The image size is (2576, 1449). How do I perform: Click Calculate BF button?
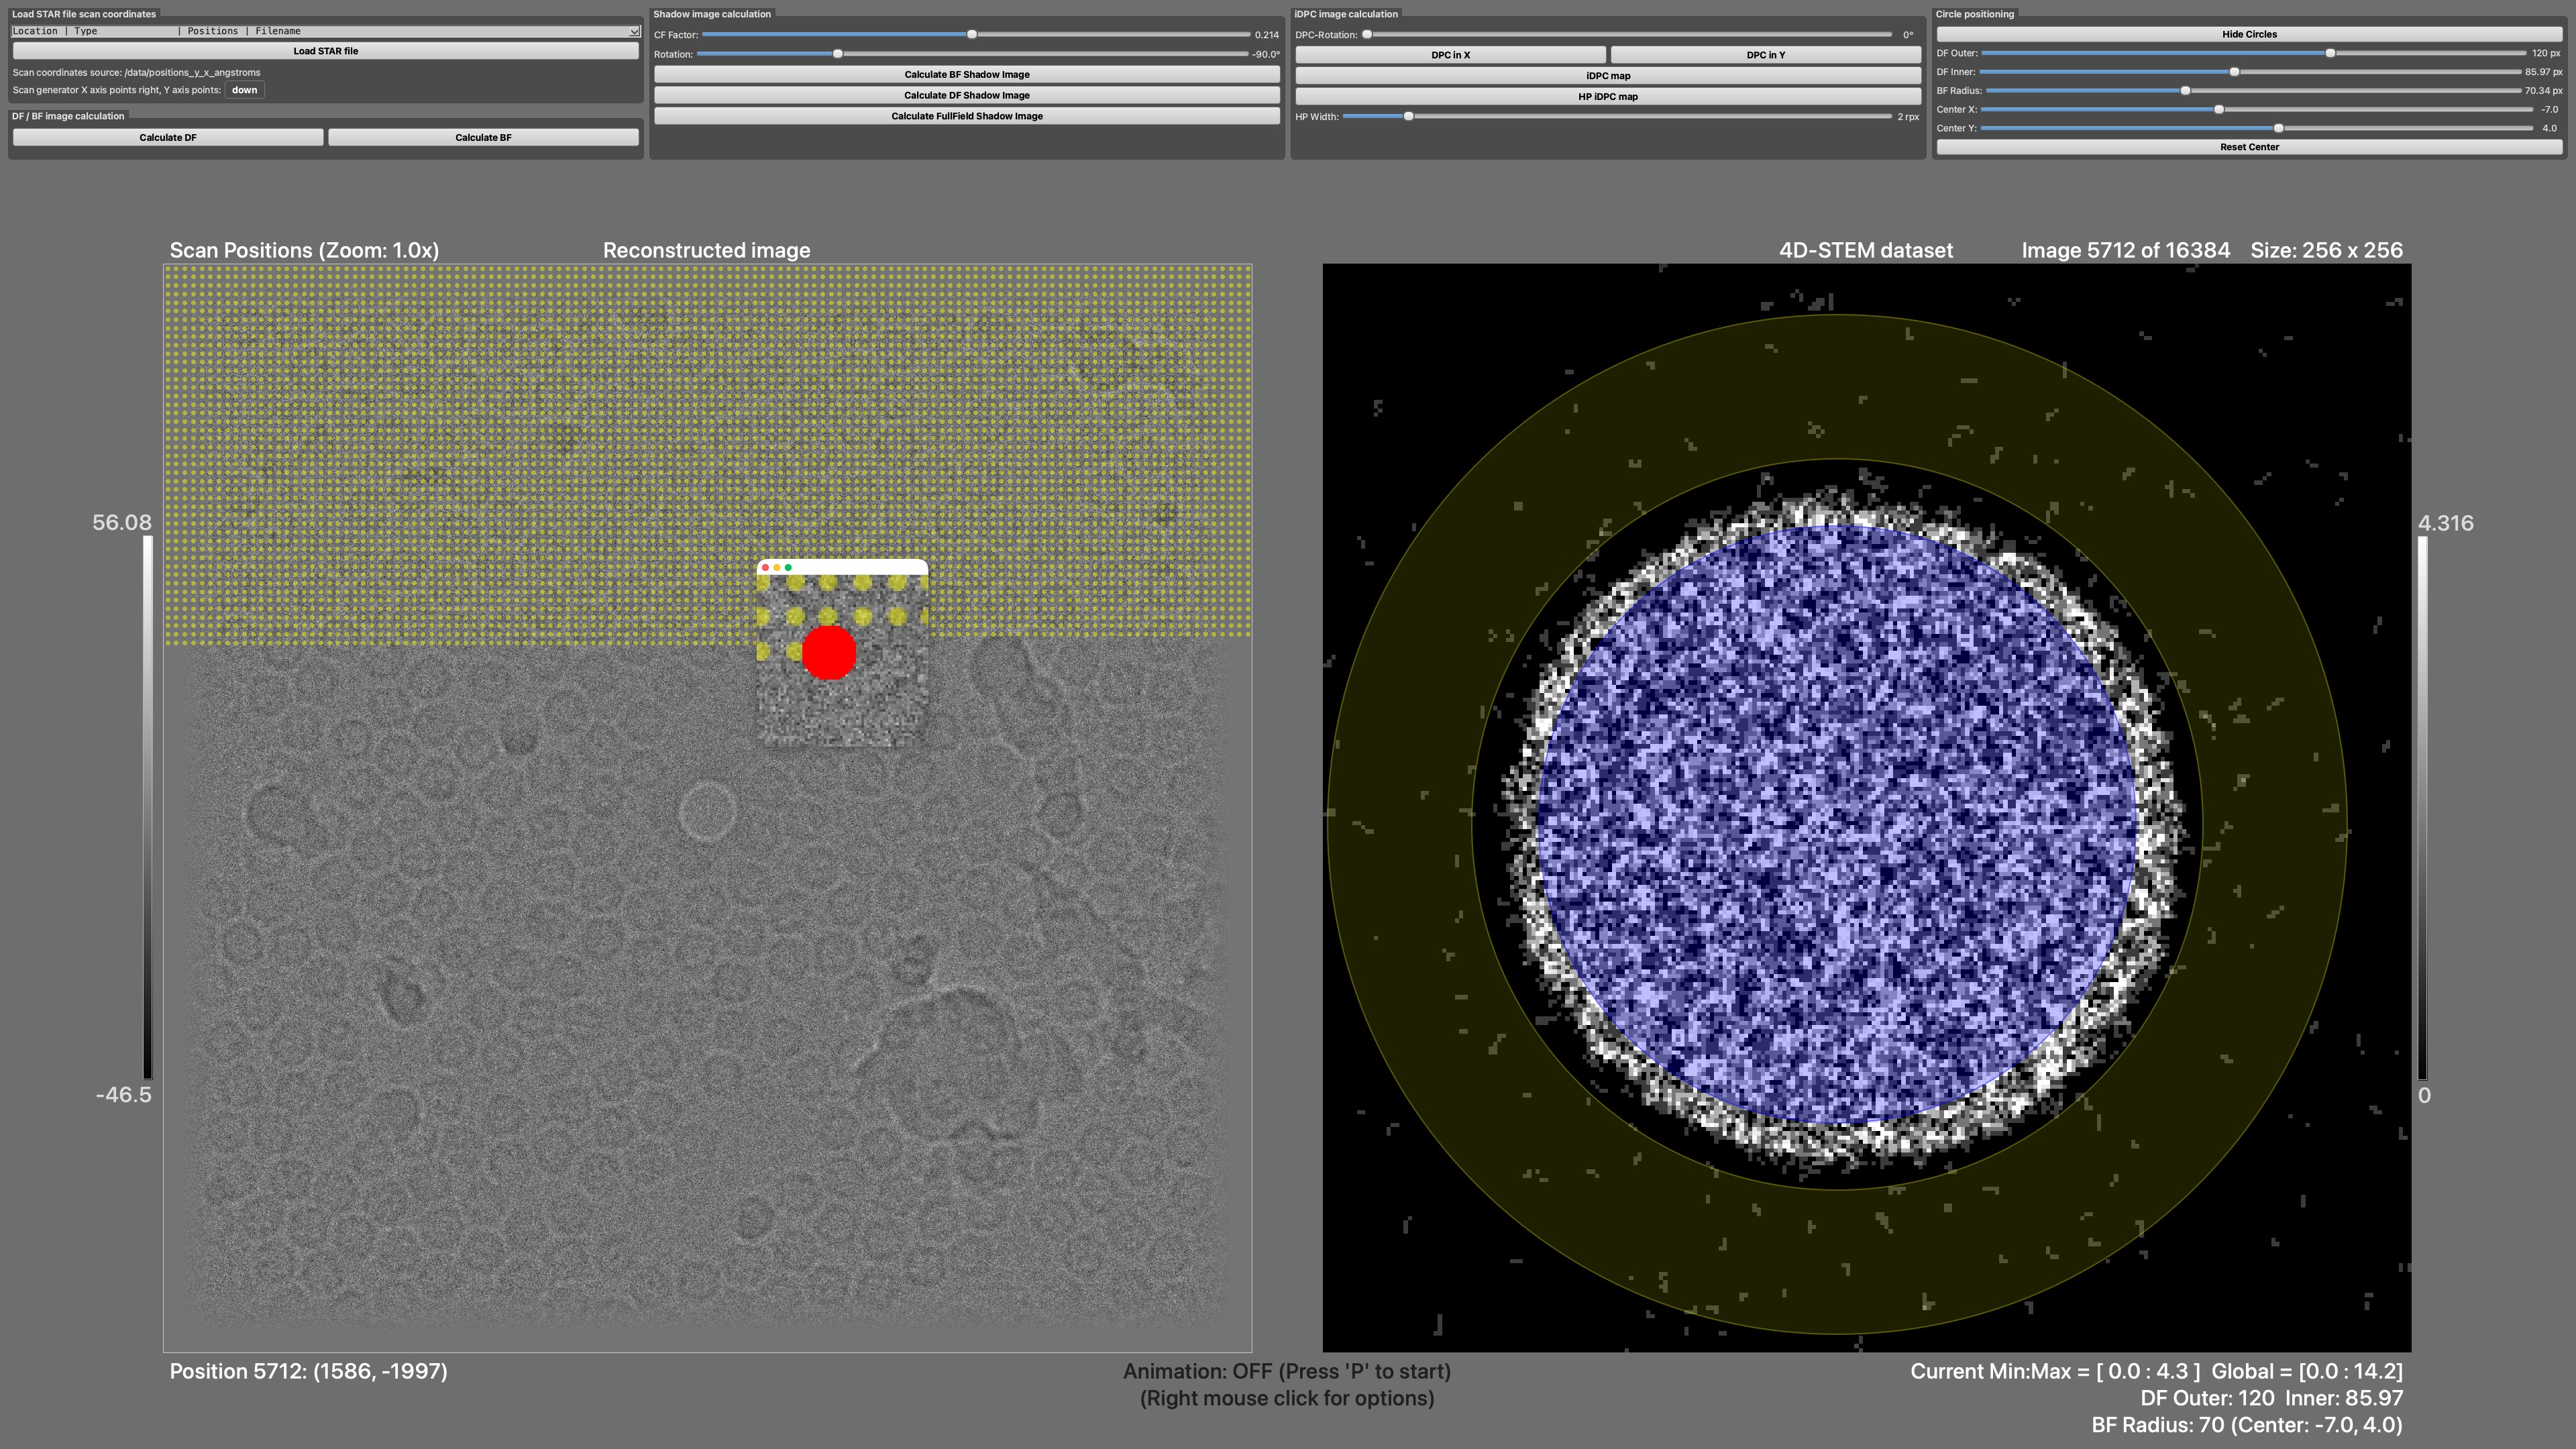pyautogui.click(x=483, y=137)
